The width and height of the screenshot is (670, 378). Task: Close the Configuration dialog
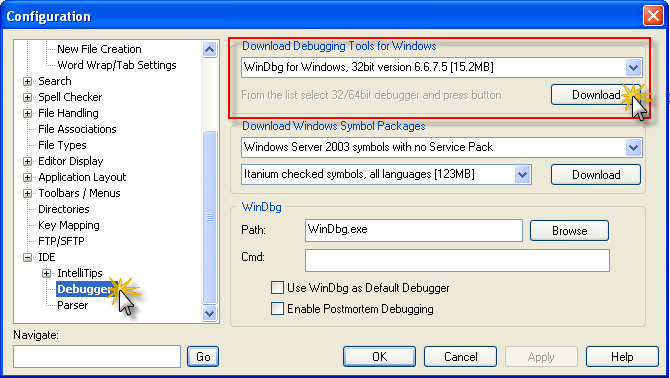pos(653,16)
